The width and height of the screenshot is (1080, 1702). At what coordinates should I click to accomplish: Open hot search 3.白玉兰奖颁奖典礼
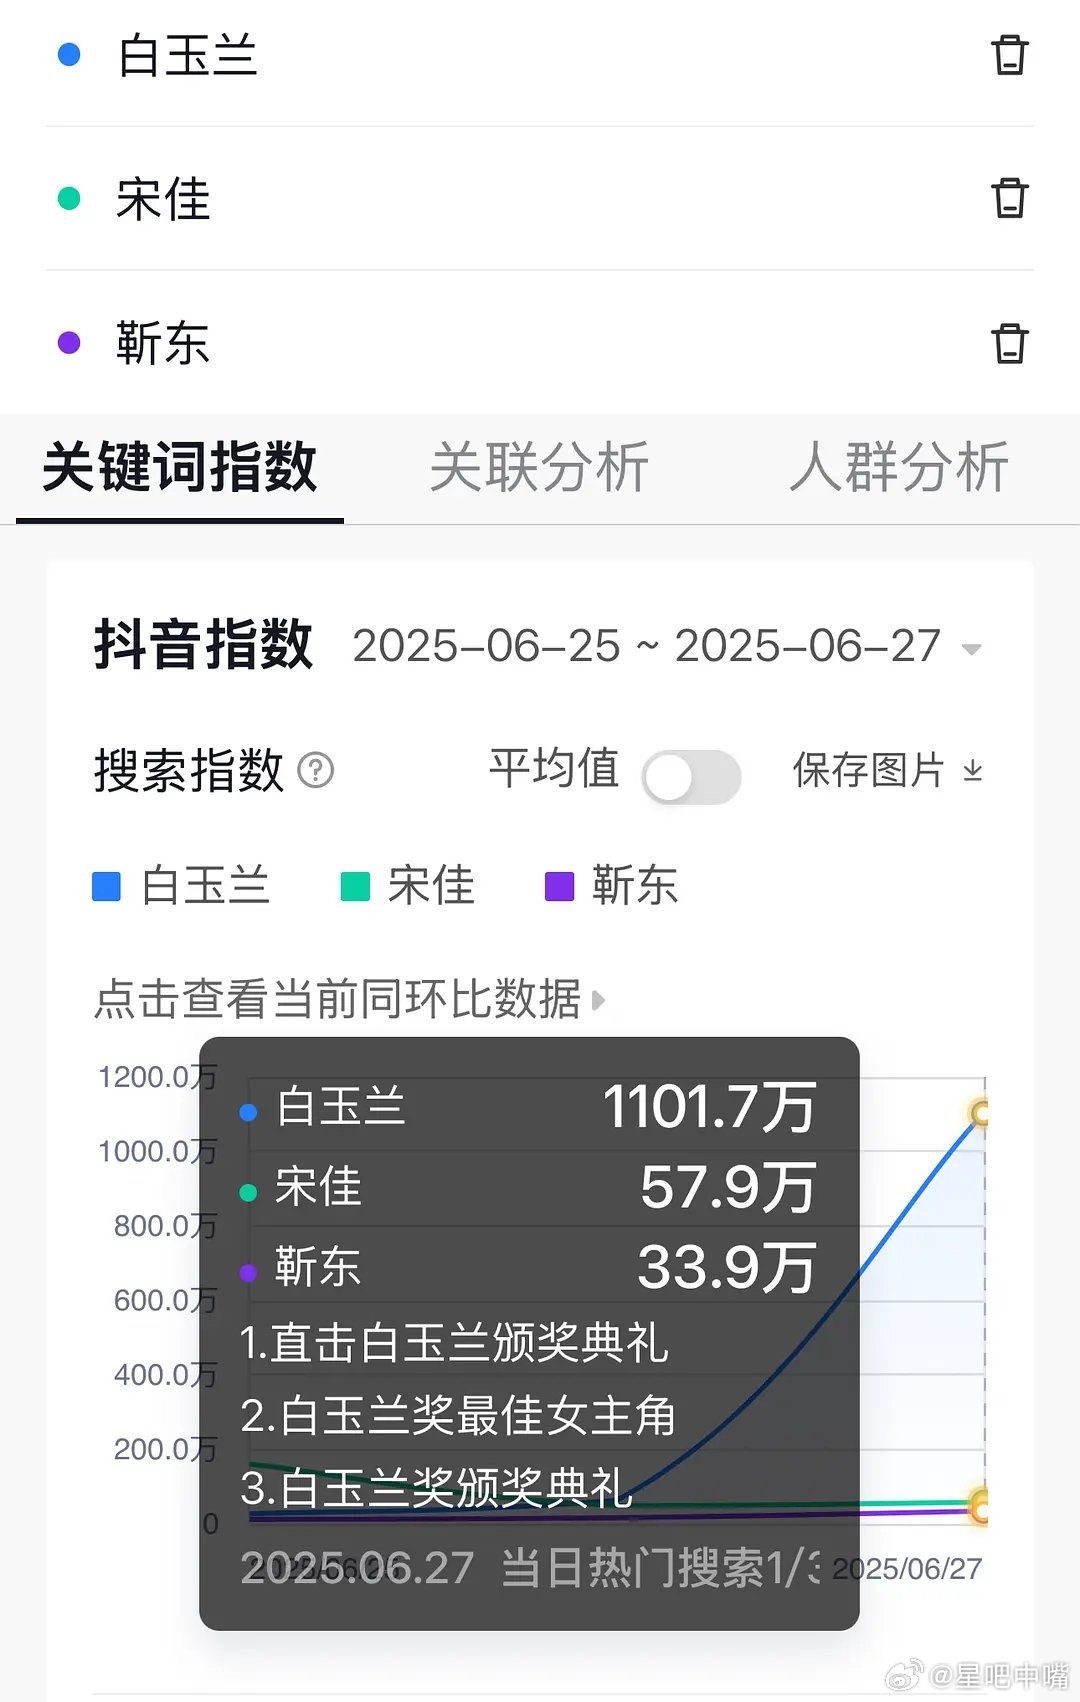(x=436, y=1488)
